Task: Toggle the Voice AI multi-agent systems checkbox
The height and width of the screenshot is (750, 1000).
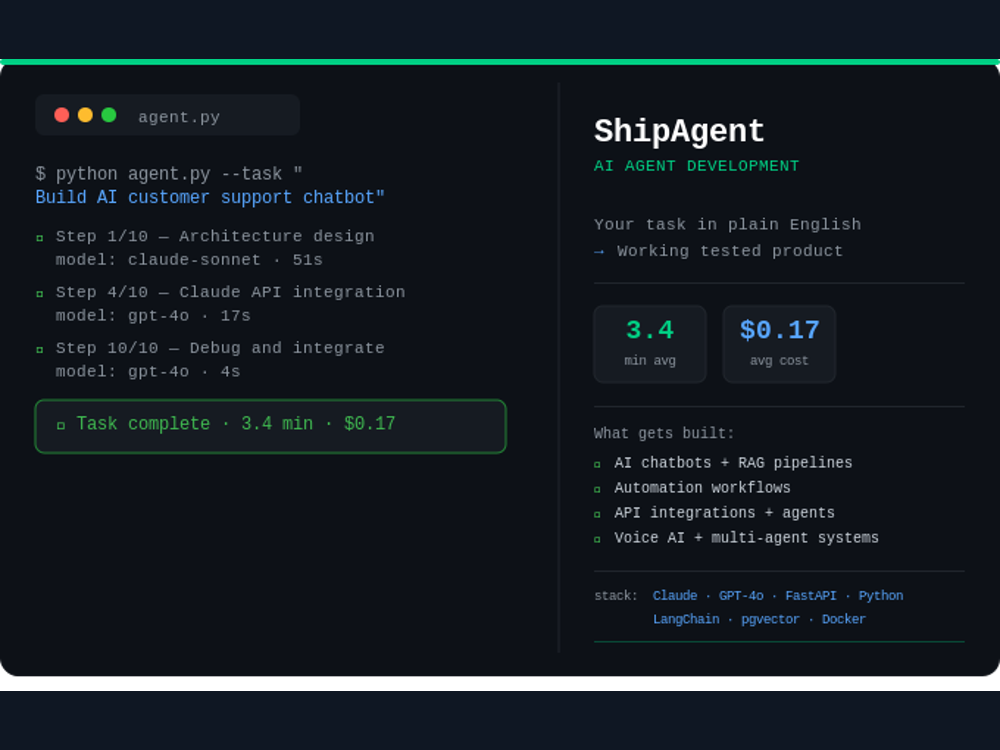Action: pos(599,538)
